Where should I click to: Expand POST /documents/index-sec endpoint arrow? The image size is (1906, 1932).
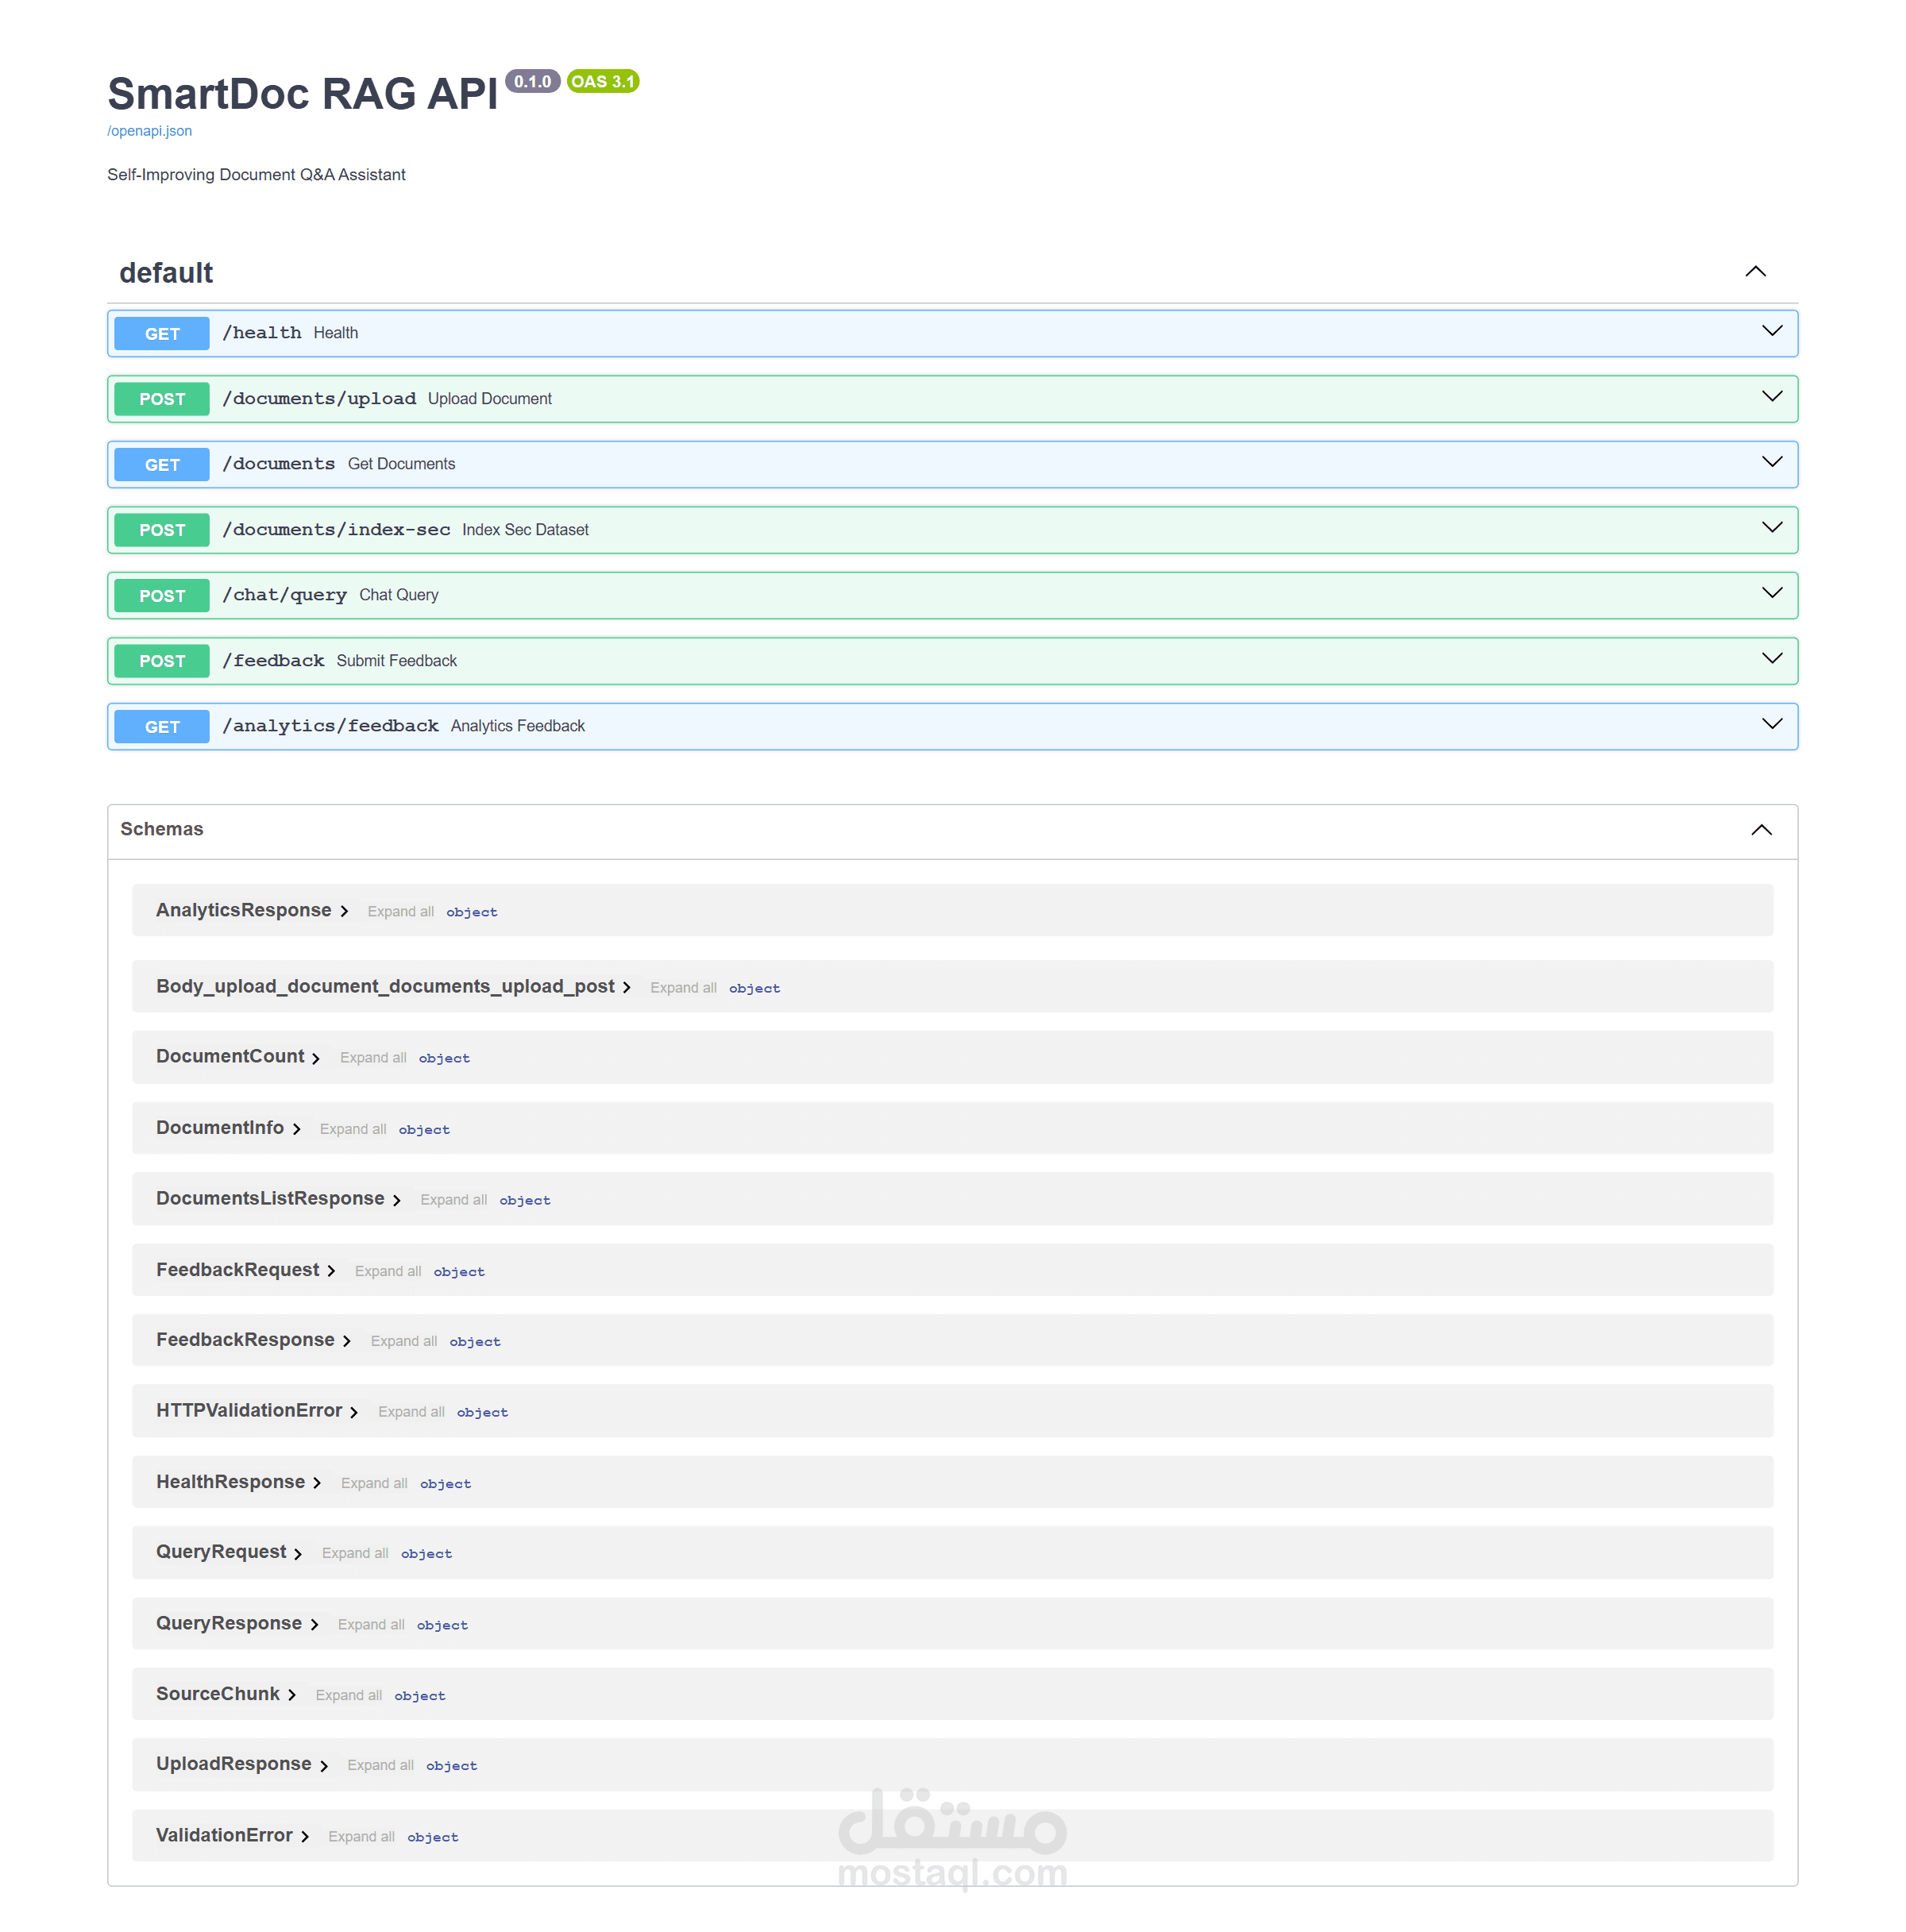pyautogui.click(x=1772, y=528)
